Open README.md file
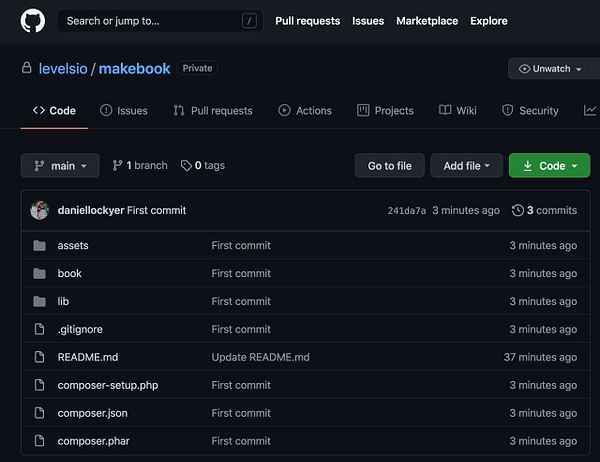This screenshot has height=462, width=600. tap(88, 357)
